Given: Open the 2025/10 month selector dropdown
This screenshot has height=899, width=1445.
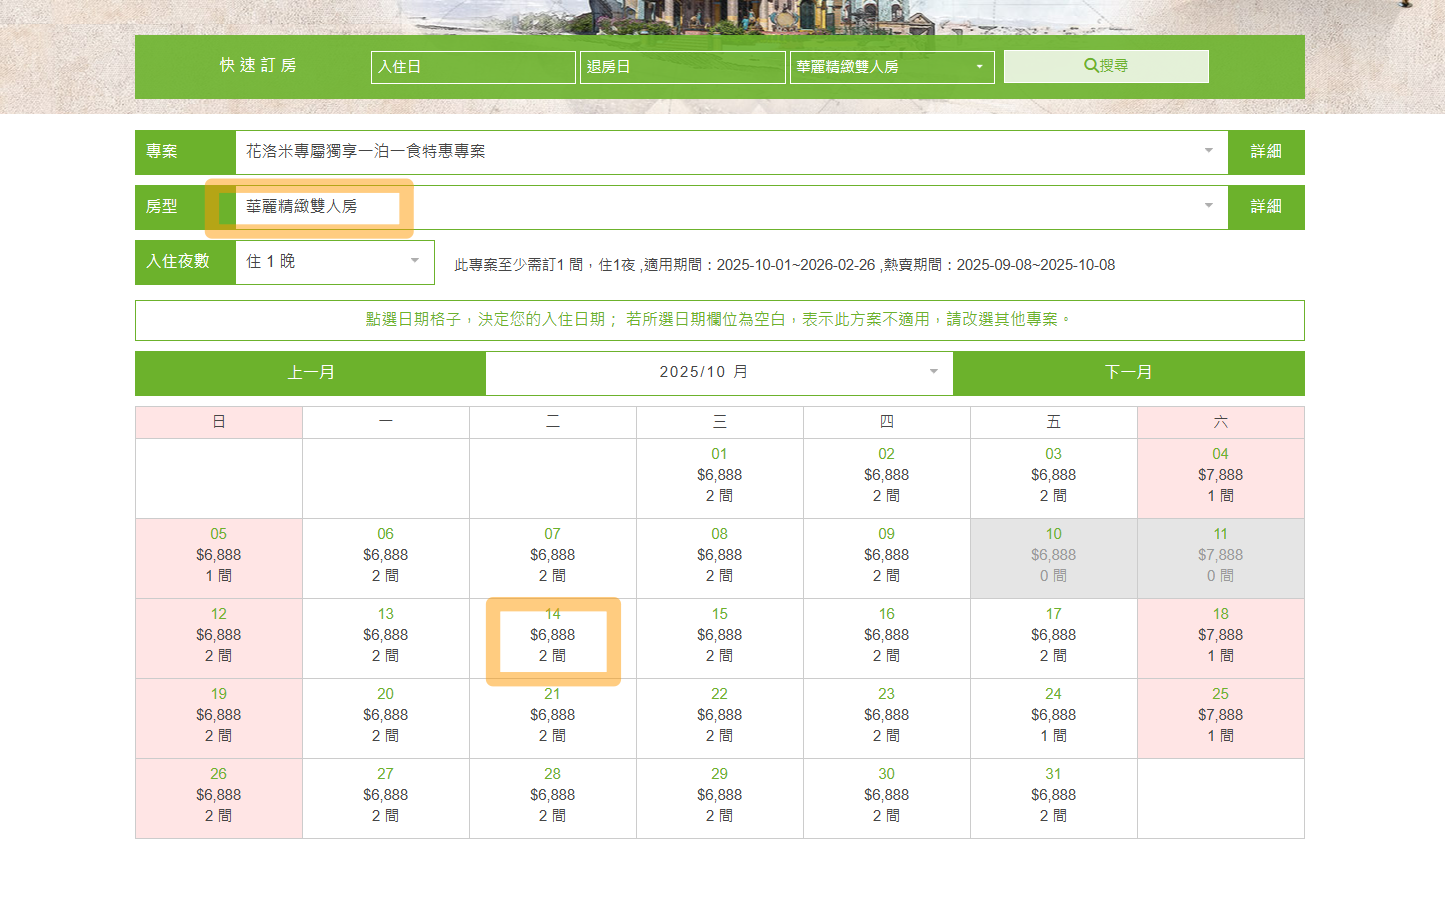Looking at the screenshot, I should (x=718, y=373).
